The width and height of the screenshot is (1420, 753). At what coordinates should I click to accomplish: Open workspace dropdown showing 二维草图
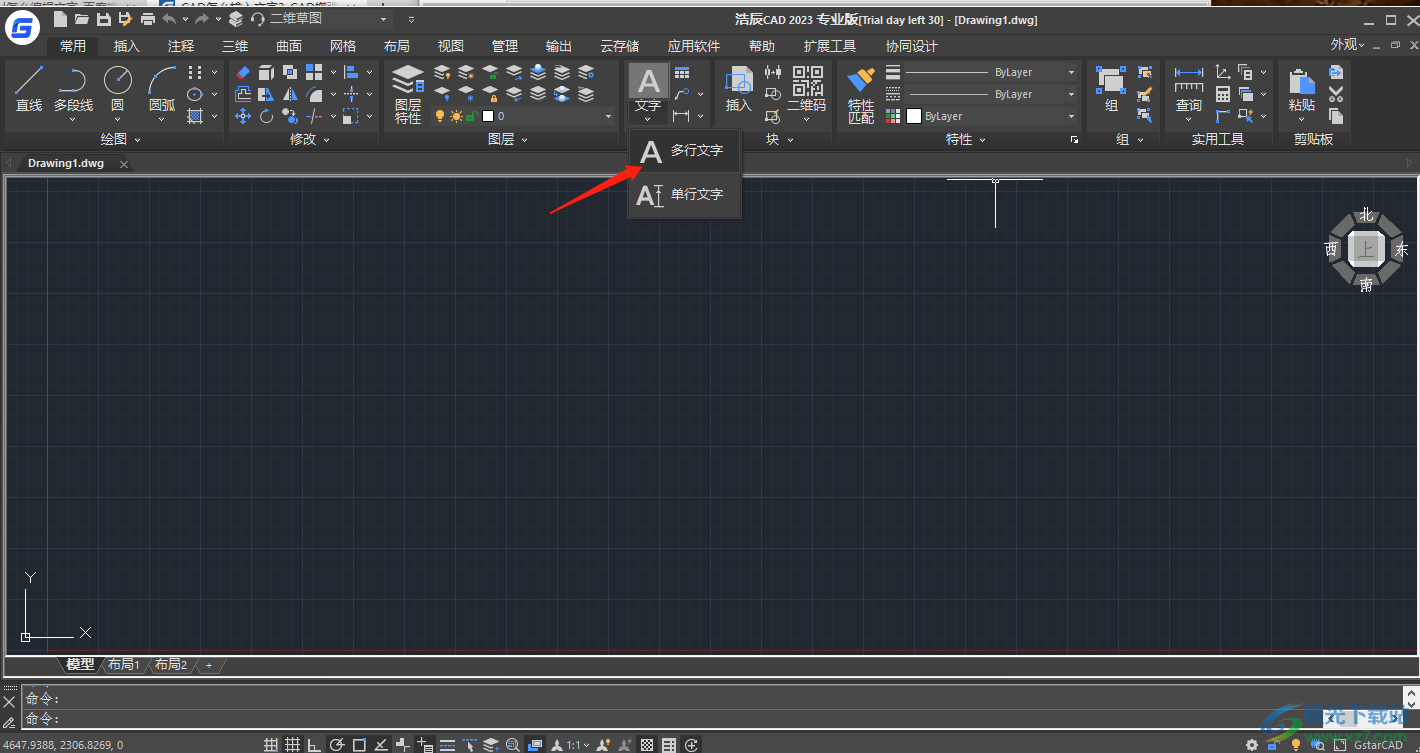coord(329,19)
